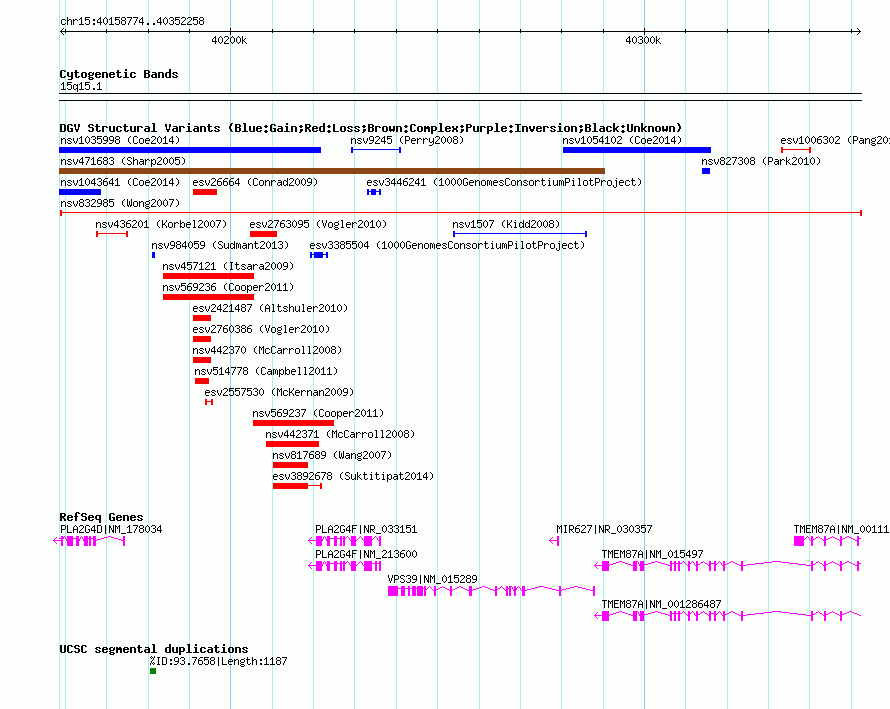
Task: Select nsv984059 (Sudmant2013) label
Action: 220,245
